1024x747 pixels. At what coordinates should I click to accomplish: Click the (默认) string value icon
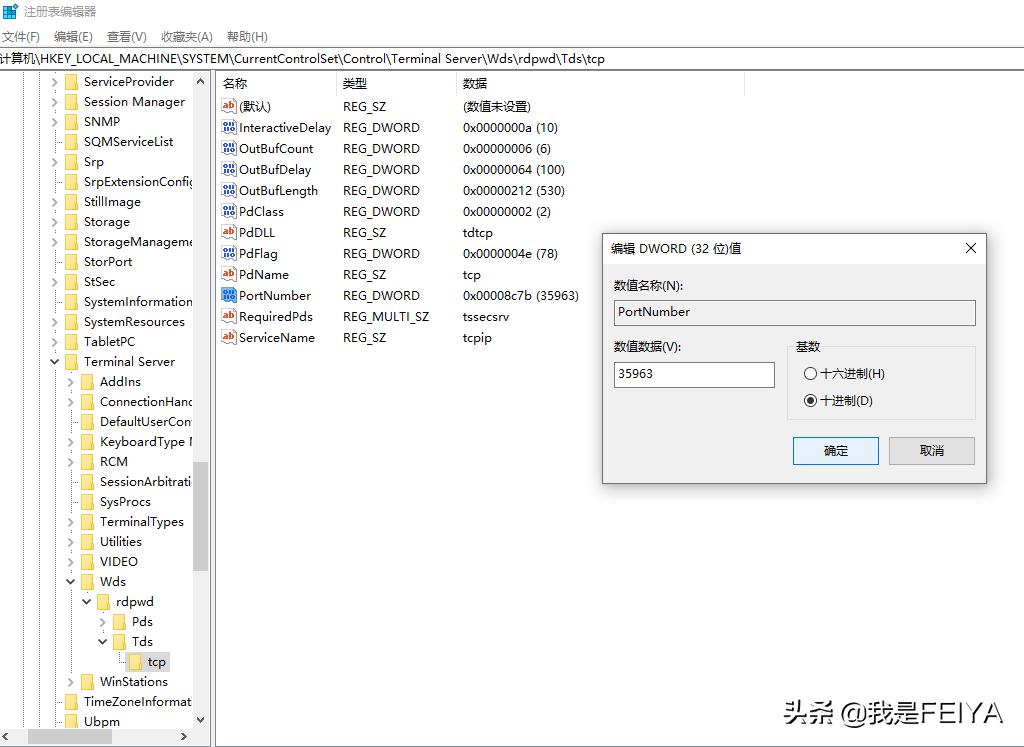pos(229,106)
